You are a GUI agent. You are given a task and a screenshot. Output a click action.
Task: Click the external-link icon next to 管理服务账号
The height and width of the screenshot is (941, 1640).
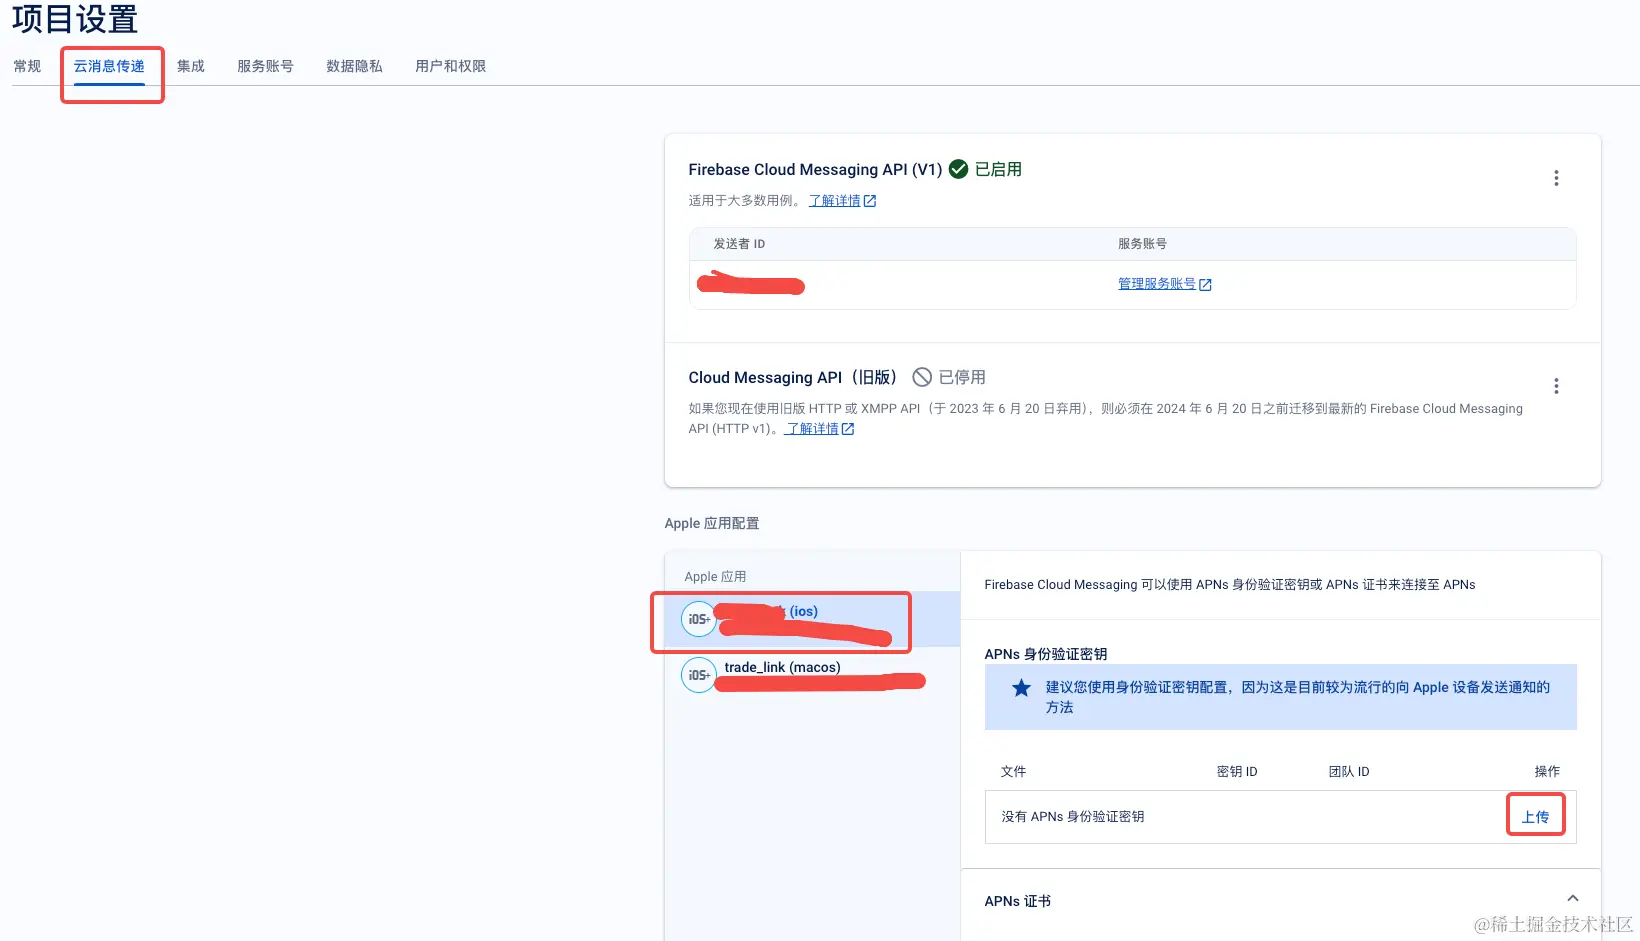point(1205,285)
